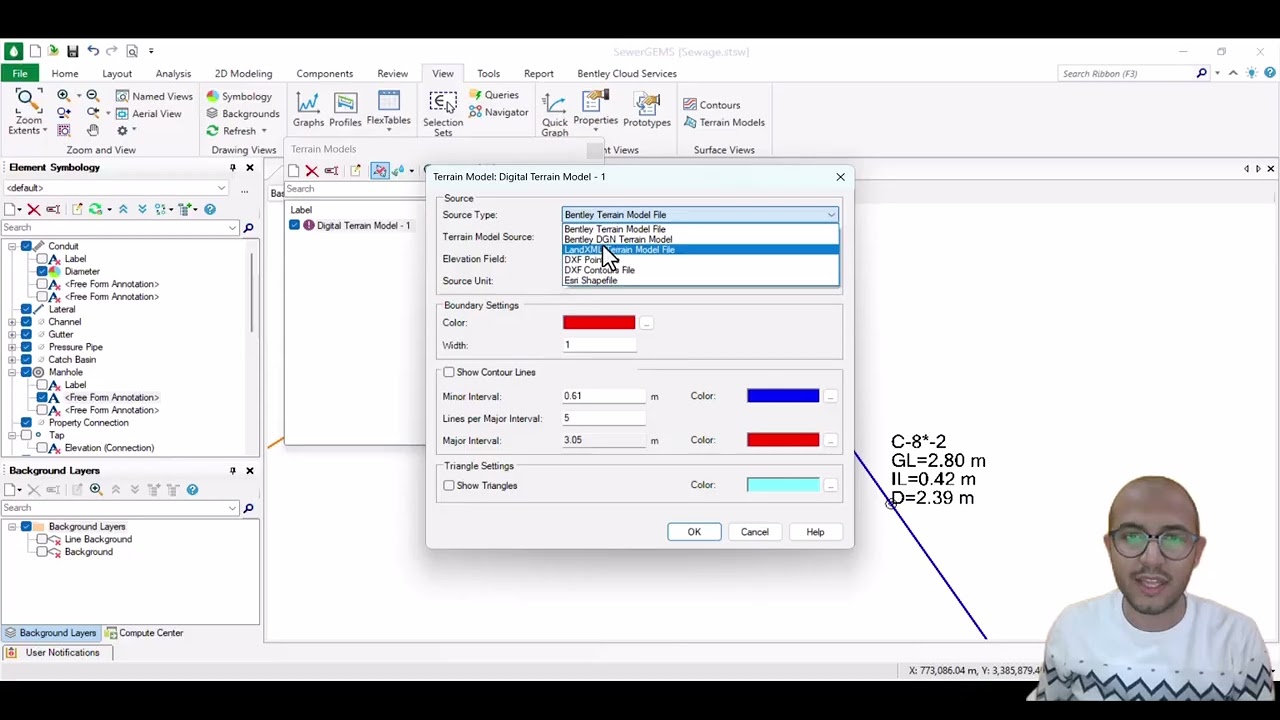This screenshot has width=1280, height=720.
Task: Open the Backgrounds manager
Action: coord(243,113)
